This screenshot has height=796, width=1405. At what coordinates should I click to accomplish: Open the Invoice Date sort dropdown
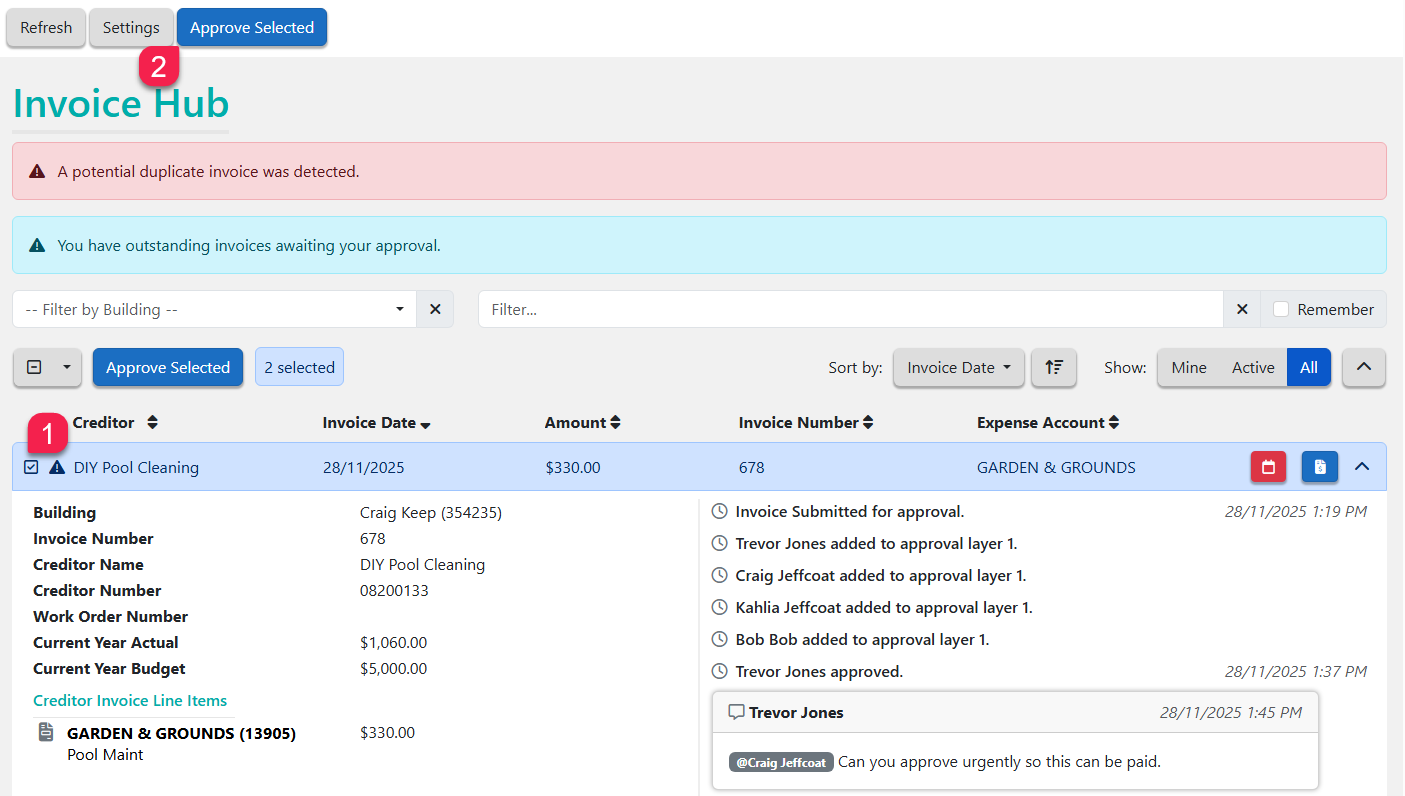point(958,367)
